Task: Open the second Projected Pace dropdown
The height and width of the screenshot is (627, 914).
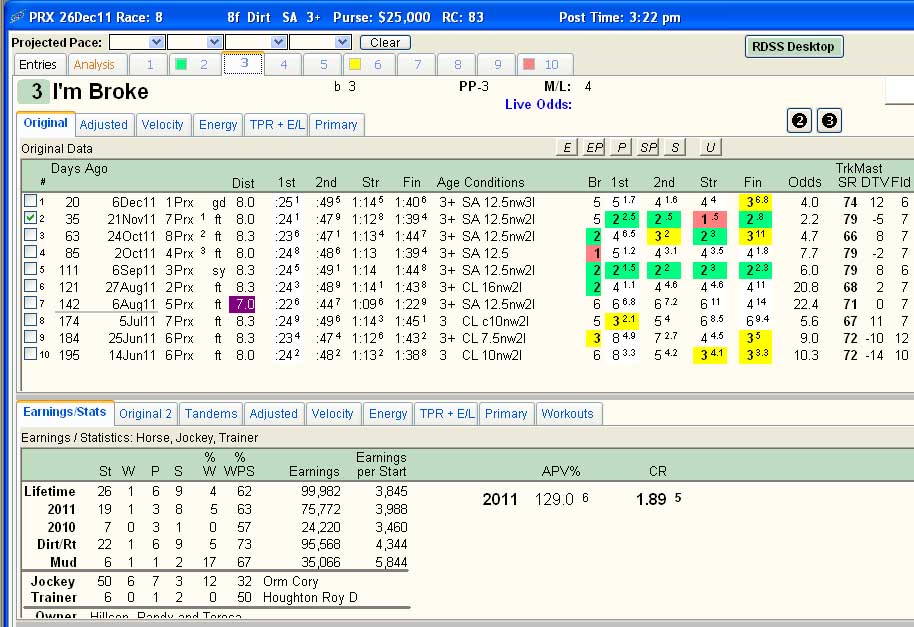Action: 214,42
